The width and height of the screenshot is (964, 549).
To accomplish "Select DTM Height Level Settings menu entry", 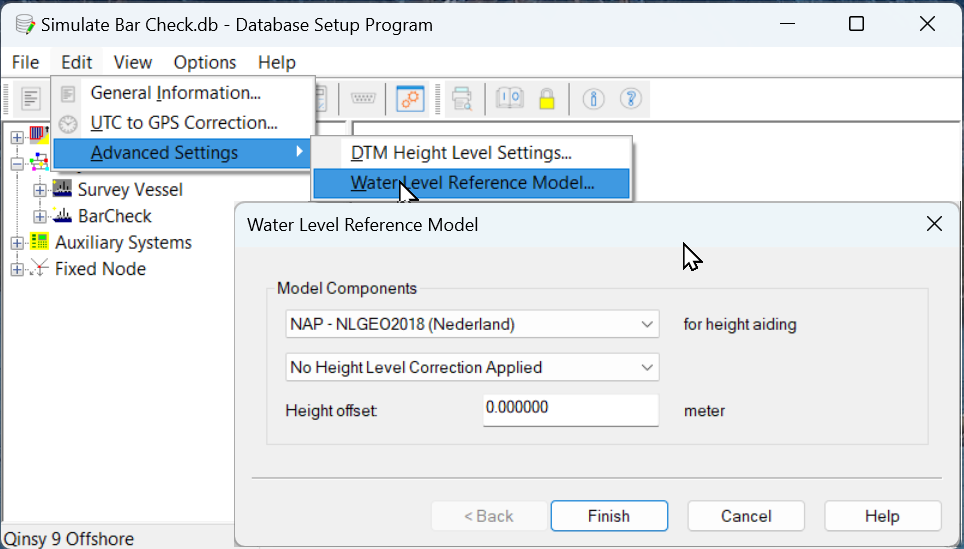I will tap(461, 153).
